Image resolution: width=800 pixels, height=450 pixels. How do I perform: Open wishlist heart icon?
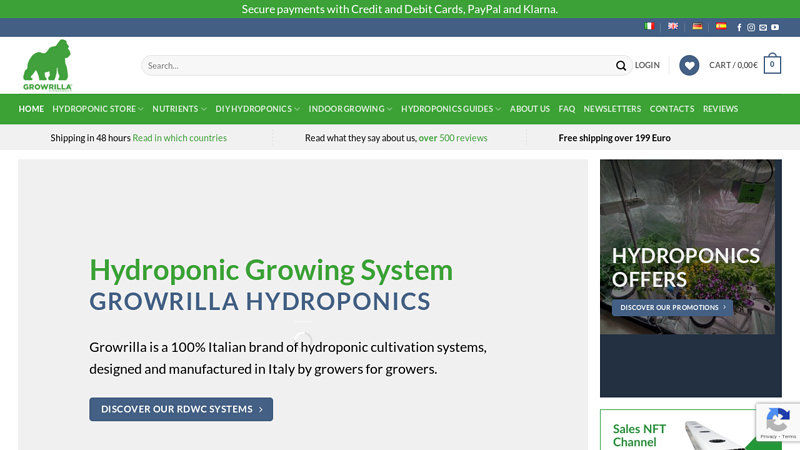689,65
